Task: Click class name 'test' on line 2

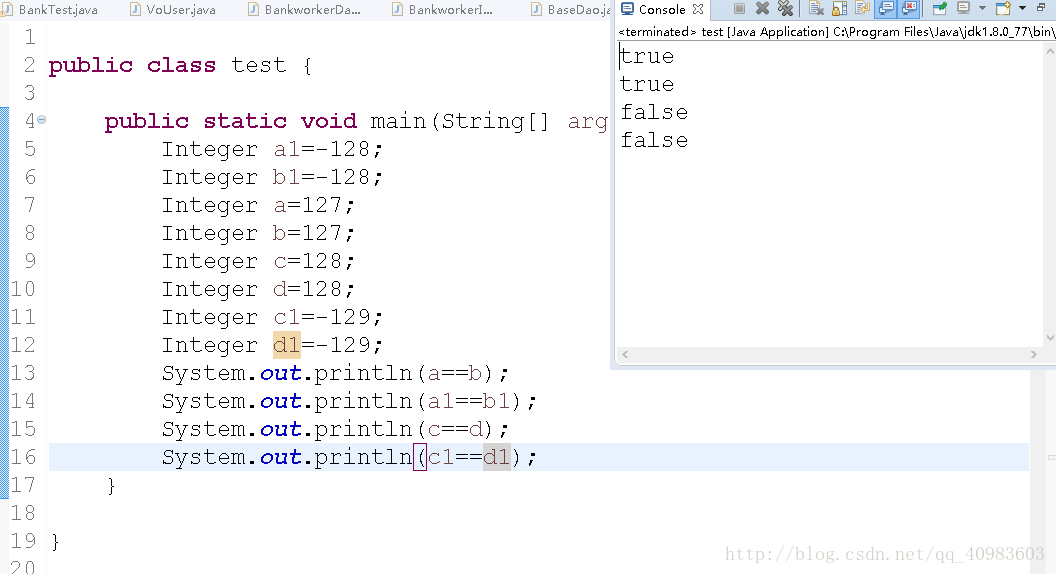Action: click(x=259, y=65)
